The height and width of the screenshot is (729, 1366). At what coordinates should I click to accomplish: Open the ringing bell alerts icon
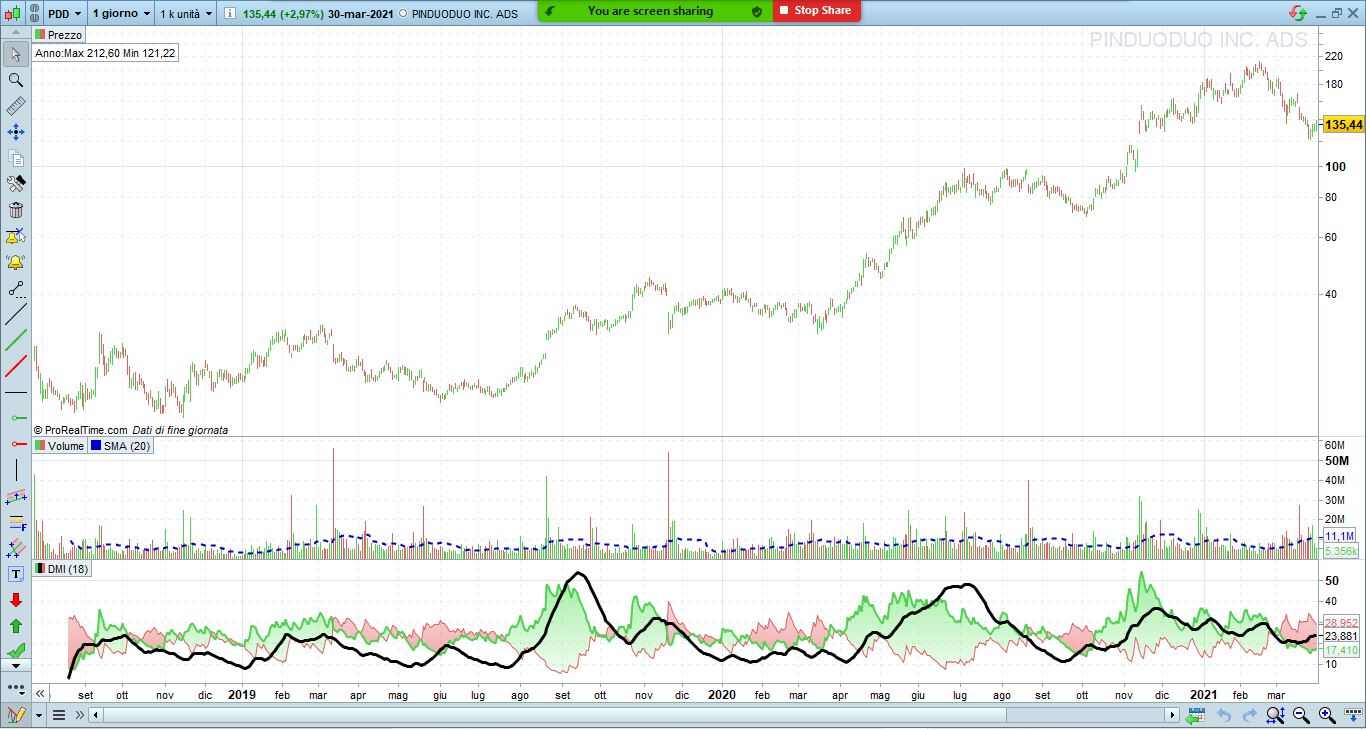tap(16, 262)
